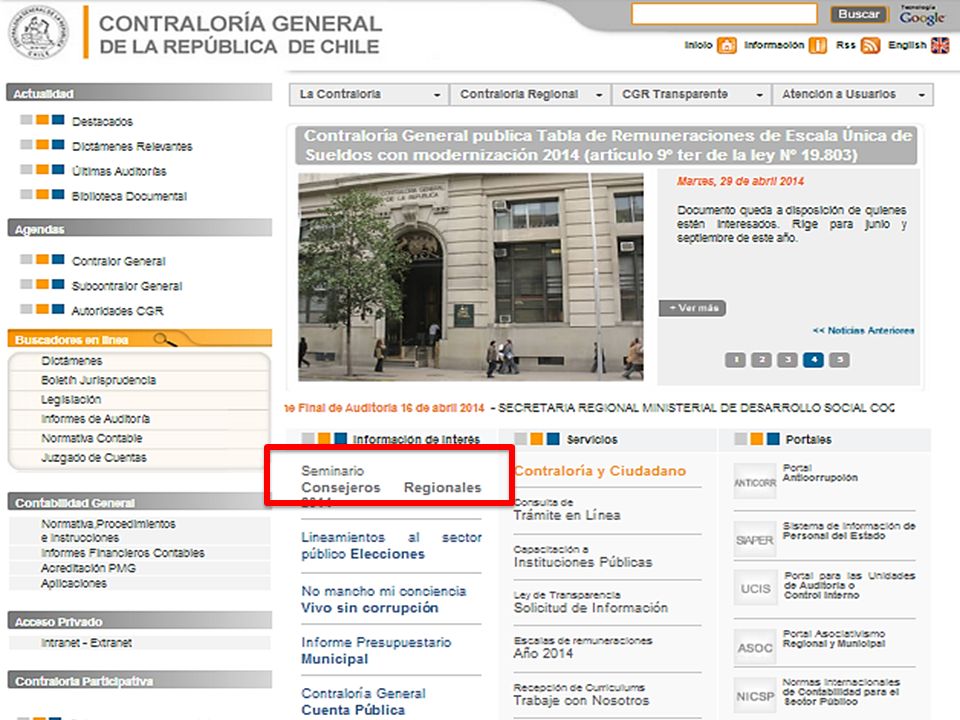960x720 pixels.
Task: Select Dictámenes search option
Action: pyautogui.click(x=72, y=361)
